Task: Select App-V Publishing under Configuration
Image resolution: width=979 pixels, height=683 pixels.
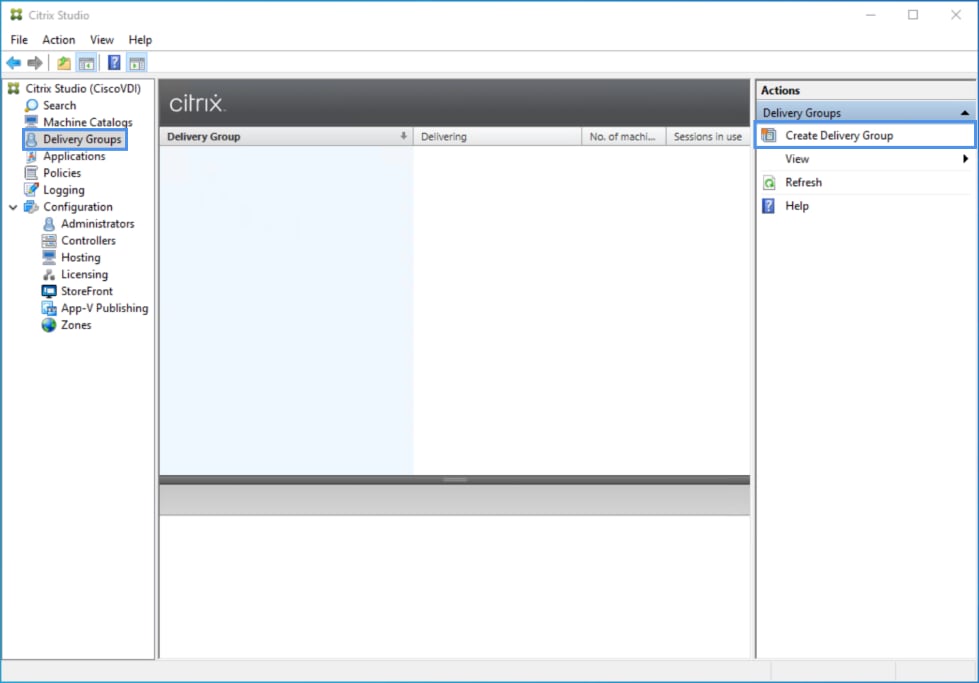Action: click(104, 308)
